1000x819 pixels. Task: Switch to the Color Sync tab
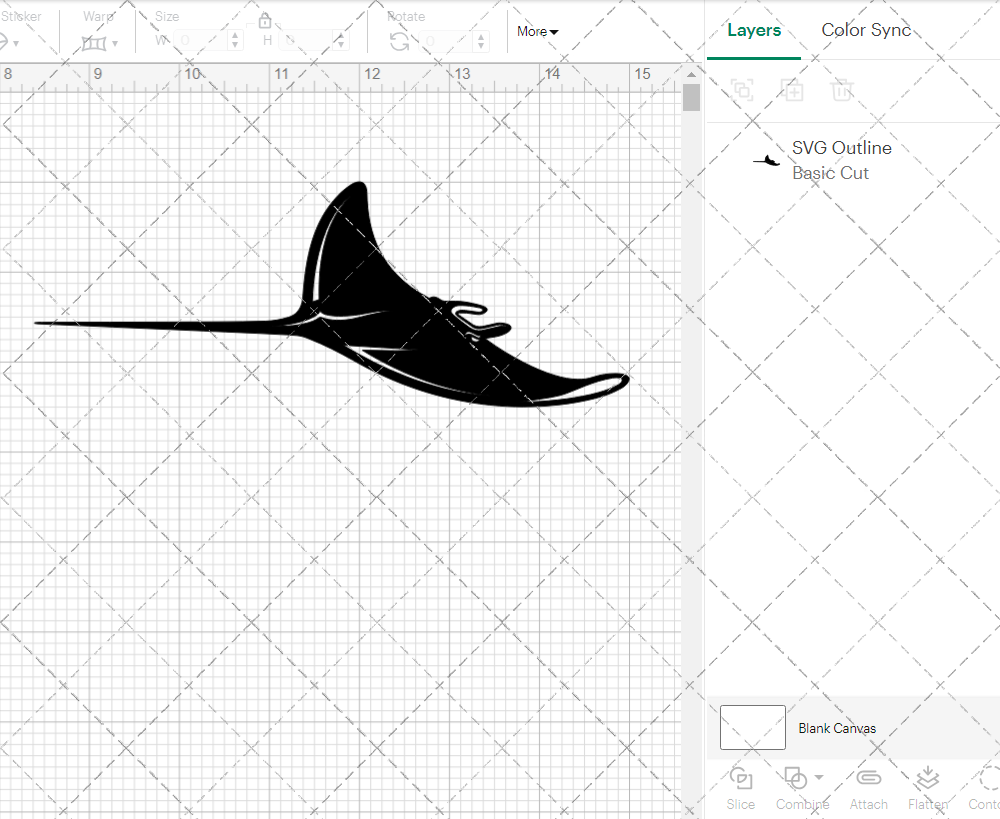(x=865, y=30)
